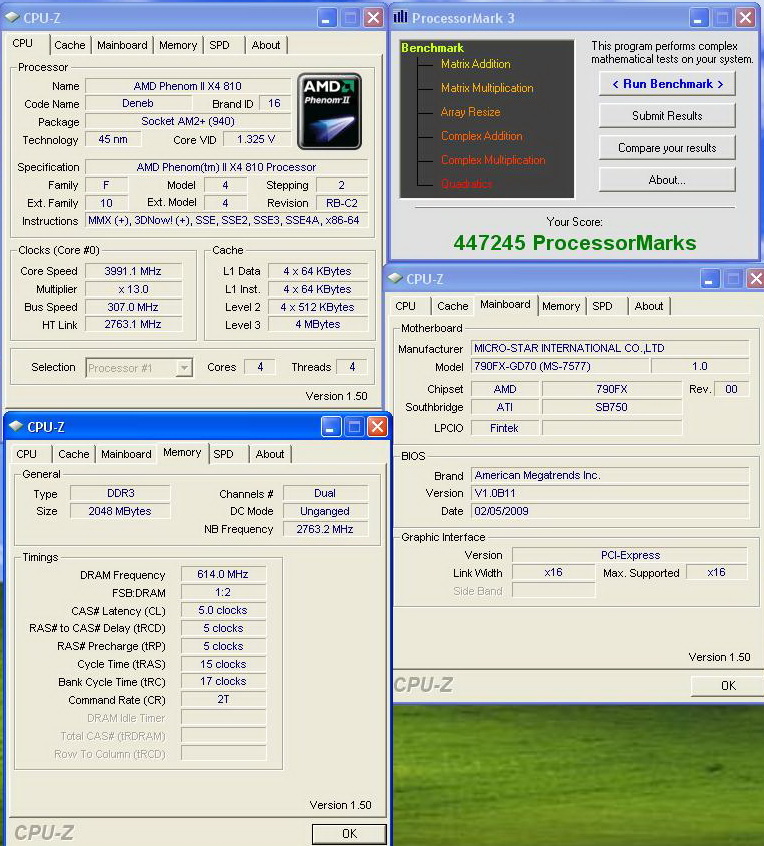This screenshot has width=764, height=846.
Task: Click the Instructions field listing MMX, SSE
Action: [227, 220]
